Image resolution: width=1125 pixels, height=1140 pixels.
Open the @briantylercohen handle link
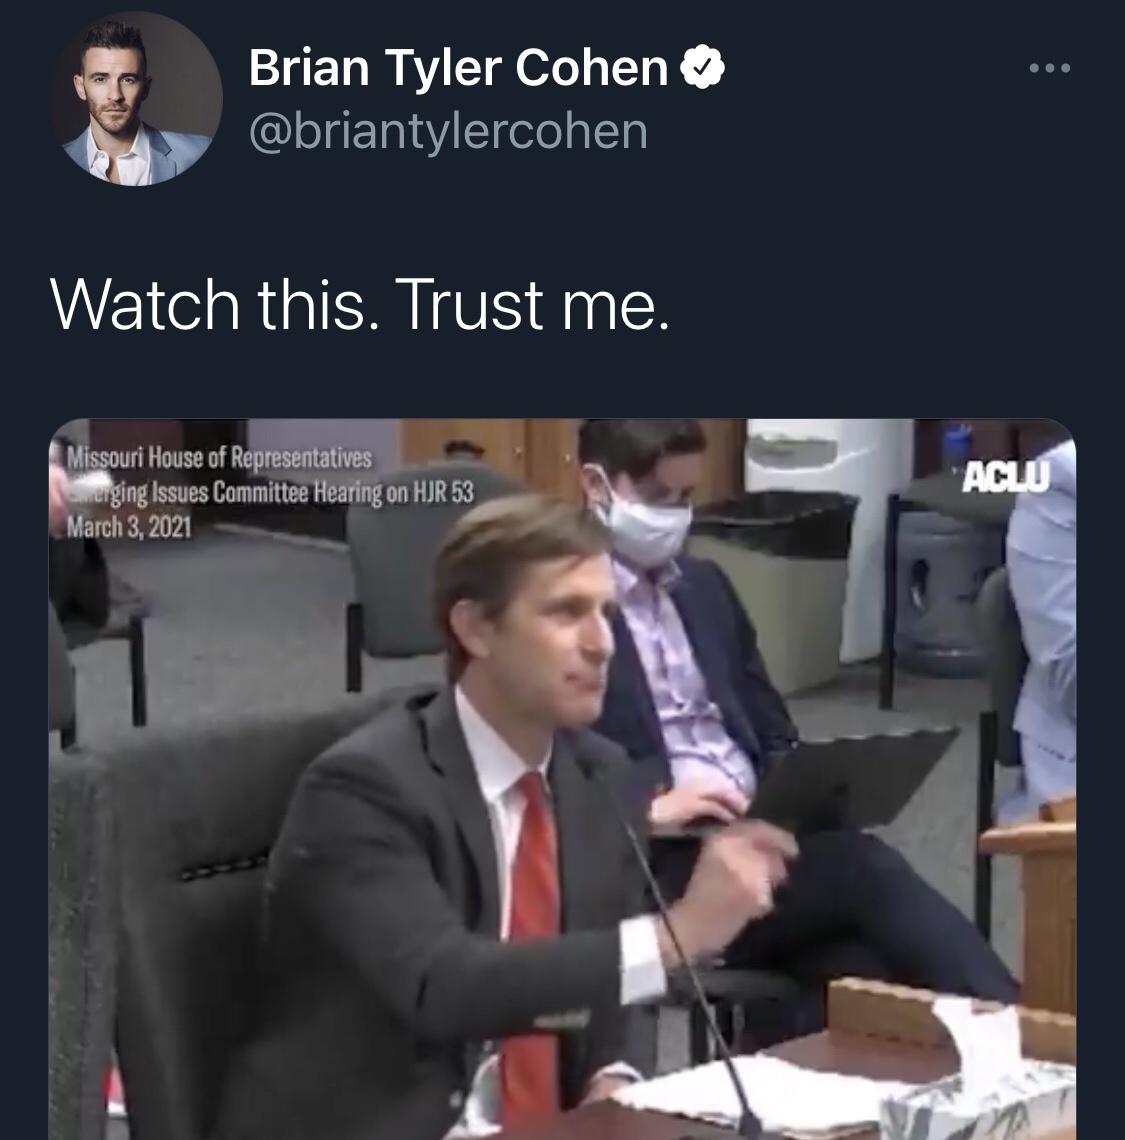click(x=448, y=132)
